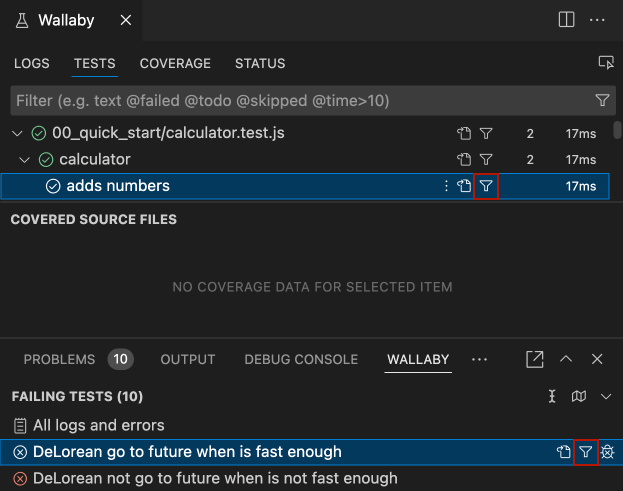The image size is (623, 491).
Task: Collapse the 00_quick_start/calculator.test.js node
Action: [17, 133]
